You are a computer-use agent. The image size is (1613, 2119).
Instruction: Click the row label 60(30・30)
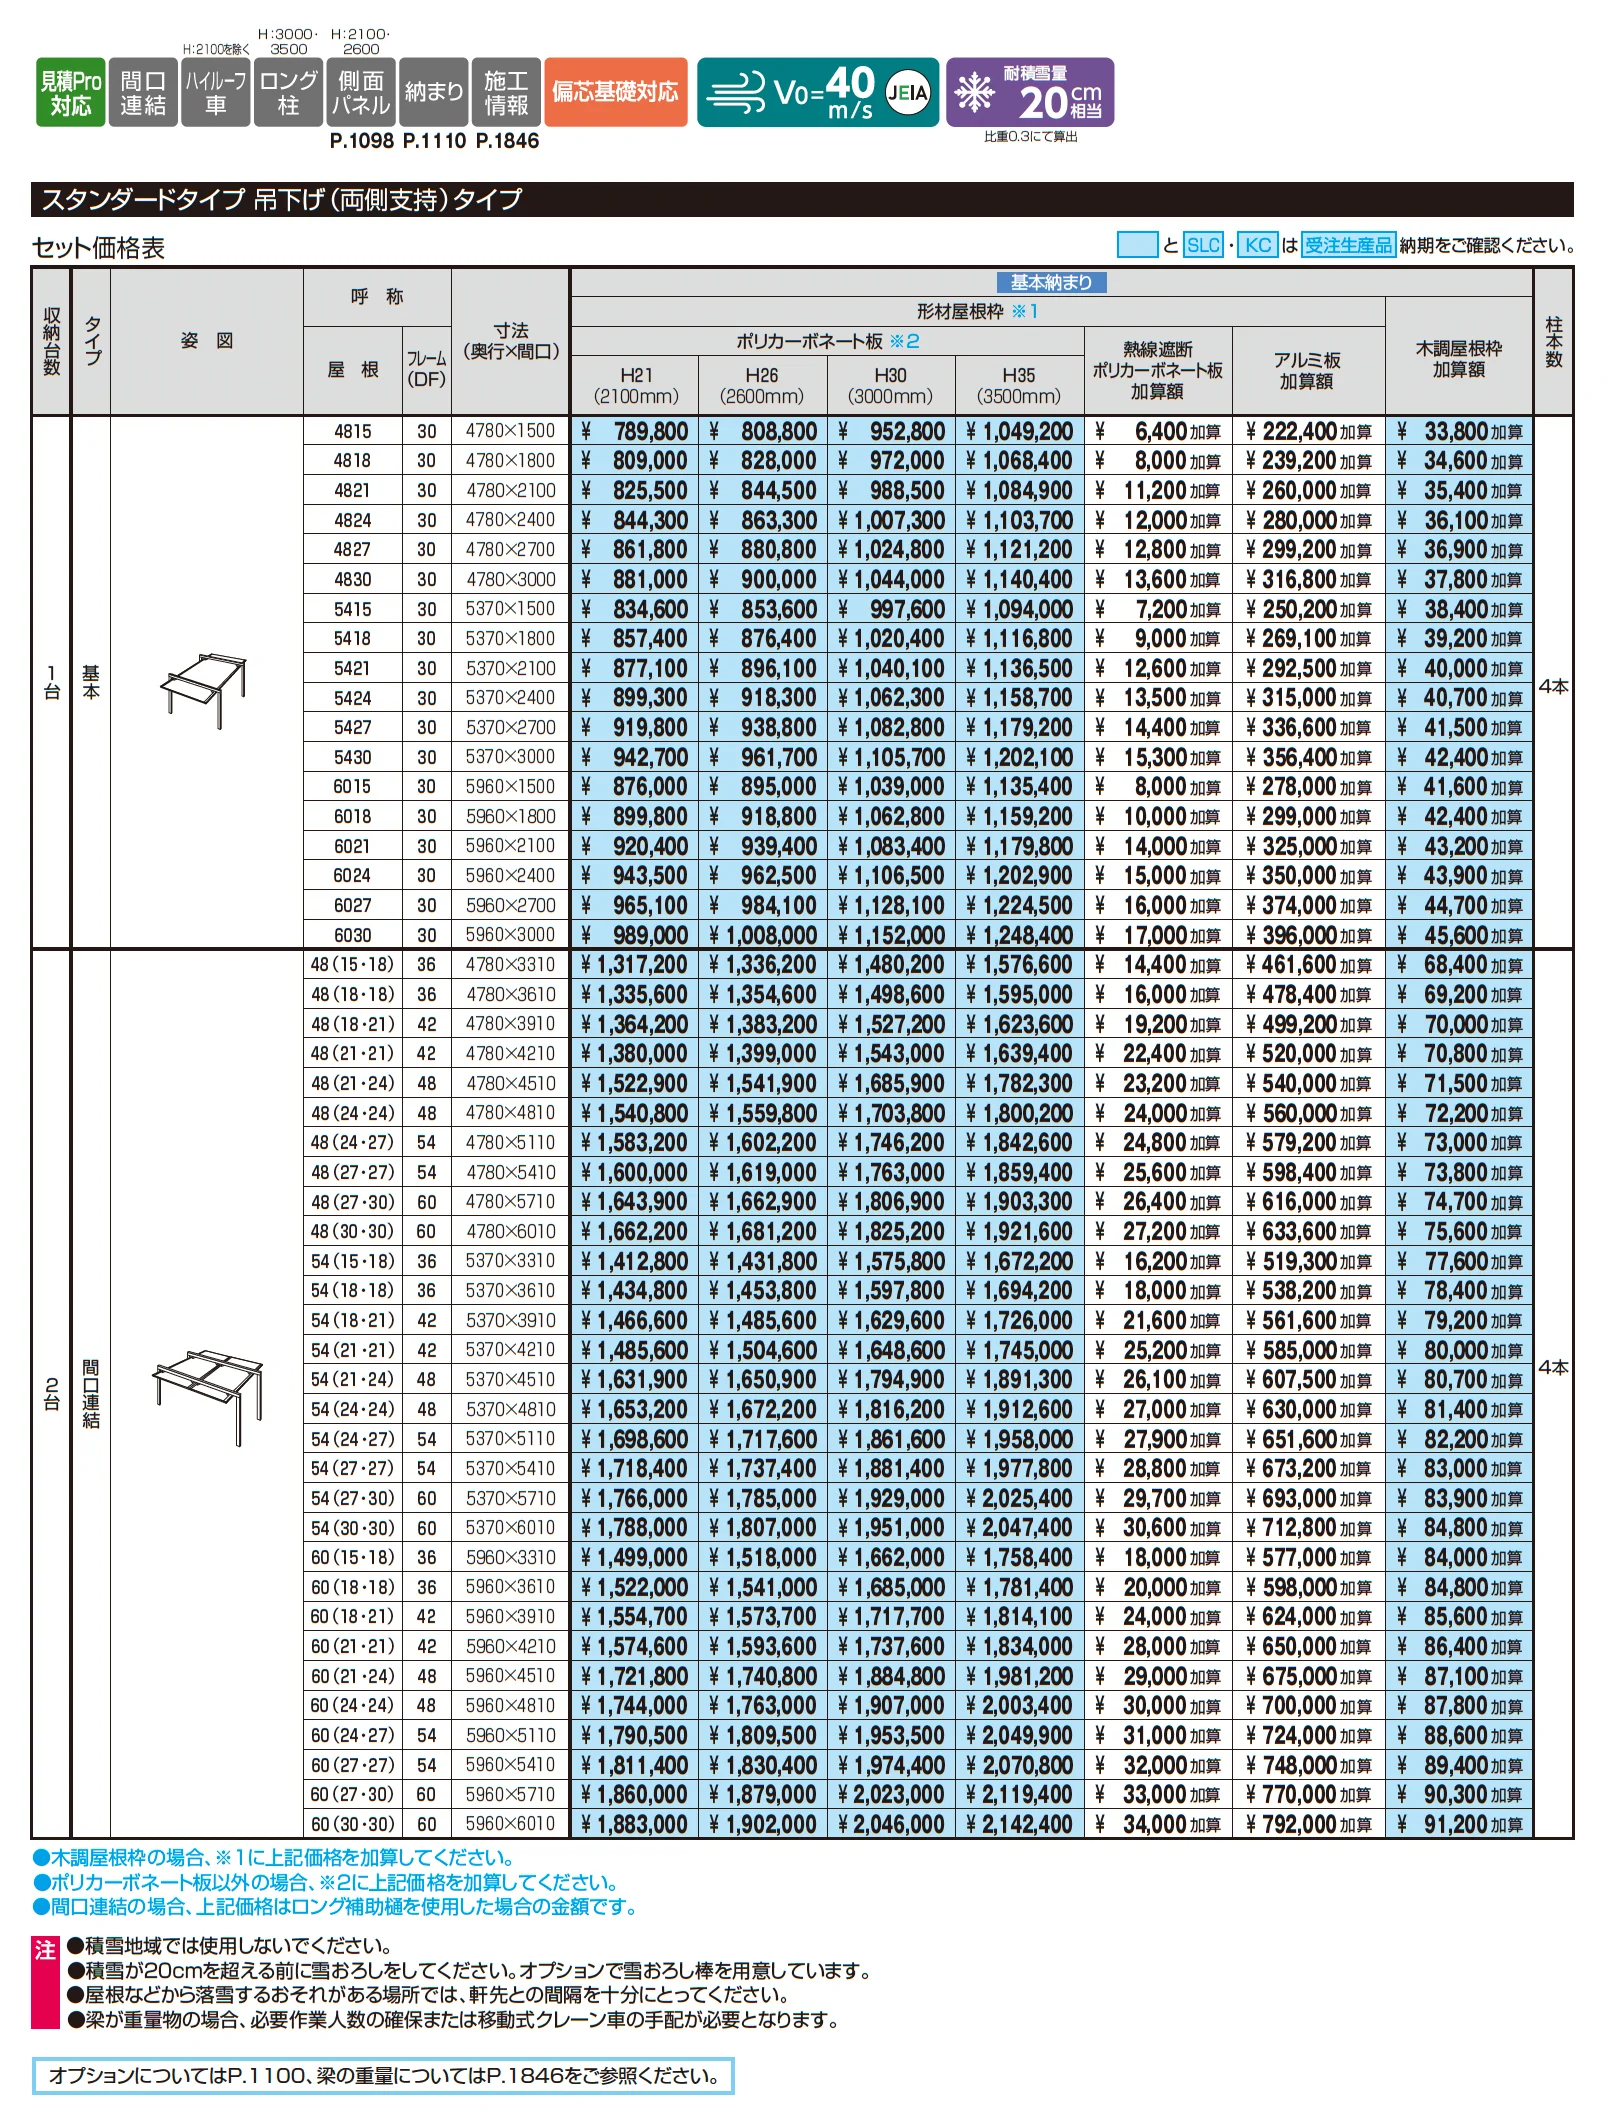click(352, 1826)
